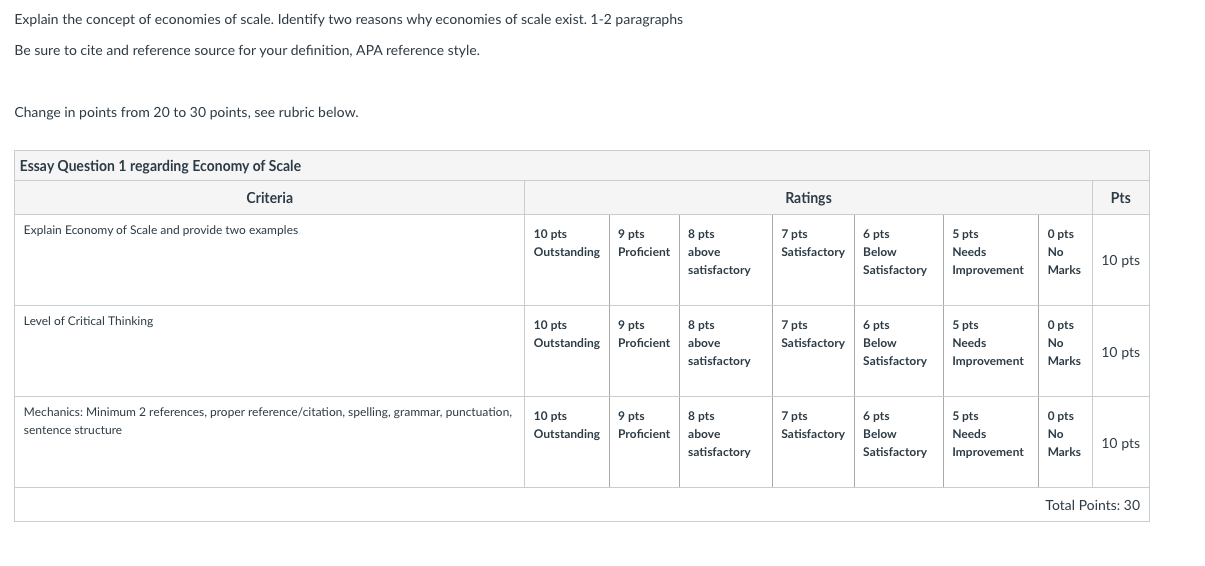Select 10 pts Outstanding in Mechanics row
The image size is (1205, 566).
[566, 442]
